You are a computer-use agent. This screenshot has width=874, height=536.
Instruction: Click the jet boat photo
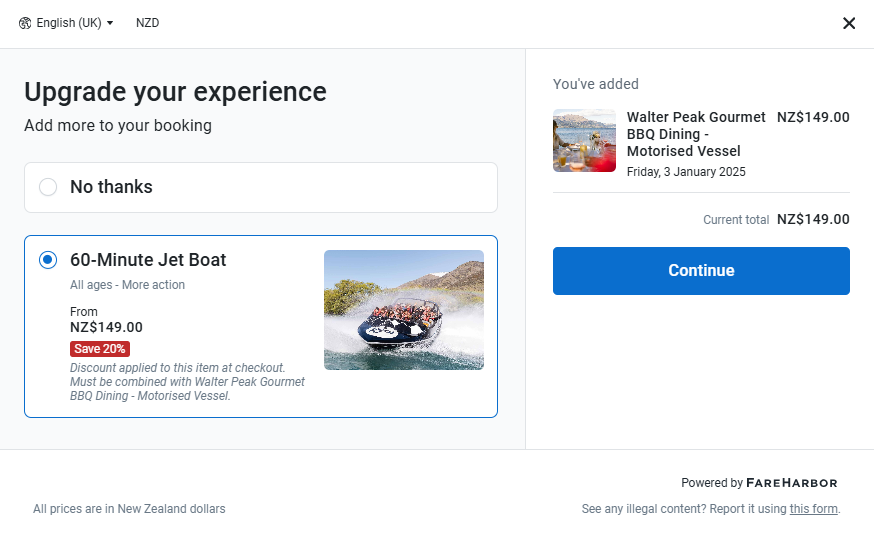pos(403,310)
